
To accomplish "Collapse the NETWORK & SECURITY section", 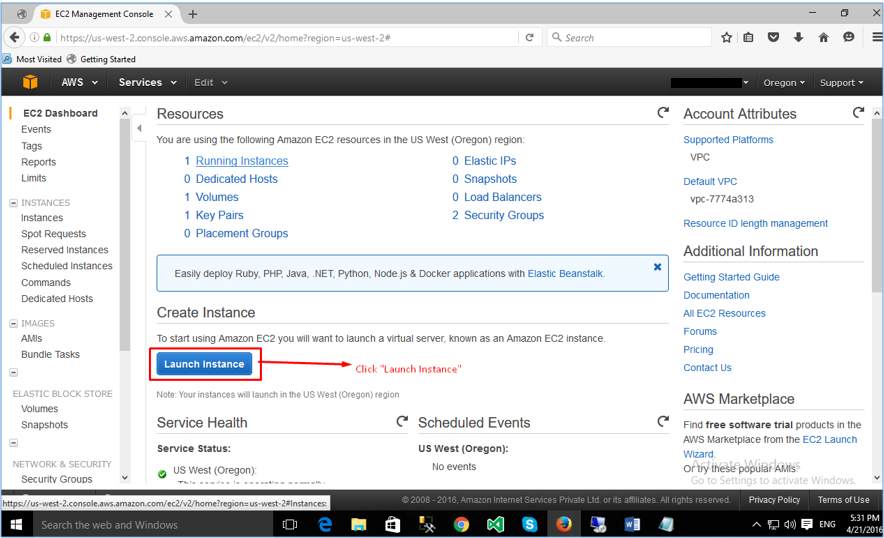I will tap(14, 443).
